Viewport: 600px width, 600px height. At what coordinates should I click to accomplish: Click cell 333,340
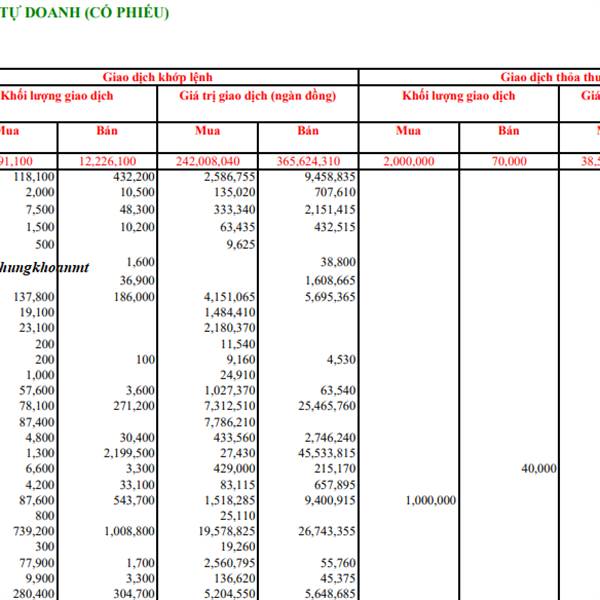pos(235,210)
